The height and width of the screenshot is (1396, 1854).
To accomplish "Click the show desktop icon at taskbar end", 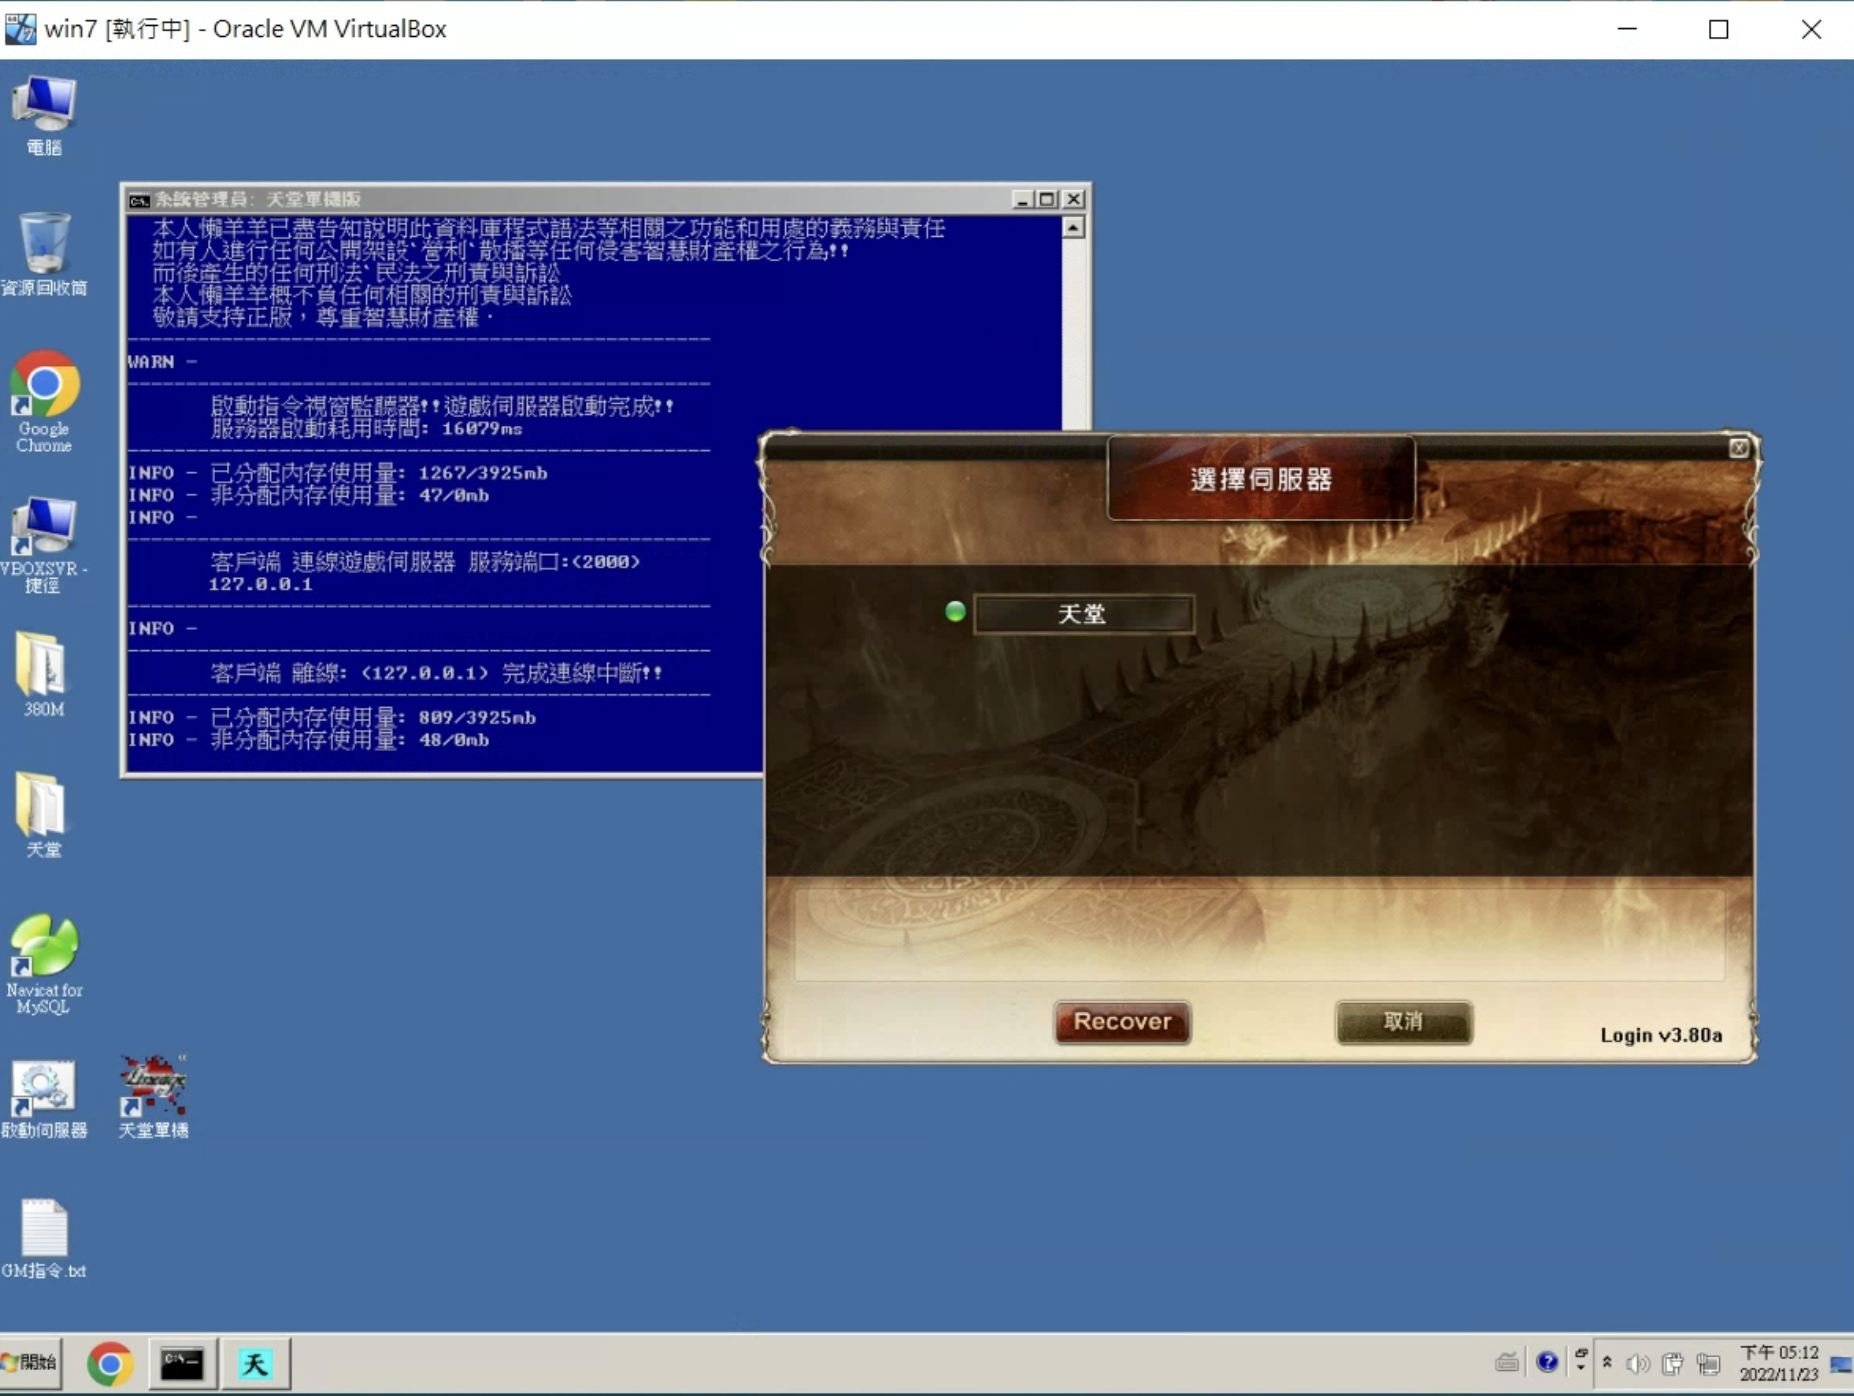I will pos(1841,1364).
